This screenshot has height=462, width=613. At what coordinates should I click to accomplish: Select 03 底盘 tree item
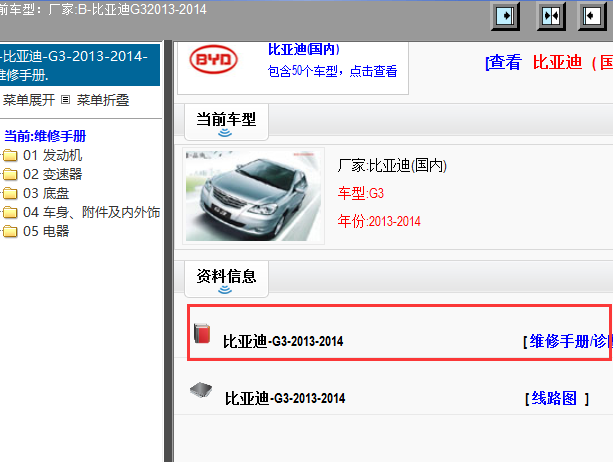click(46, 193)
